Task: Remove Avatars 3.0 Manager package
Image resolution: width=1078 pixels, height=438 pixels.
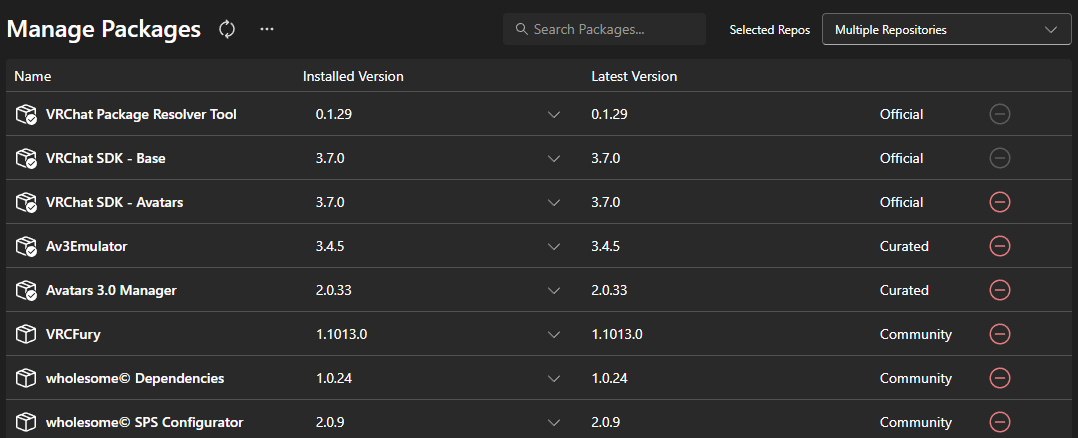Action: point(1000,290)
